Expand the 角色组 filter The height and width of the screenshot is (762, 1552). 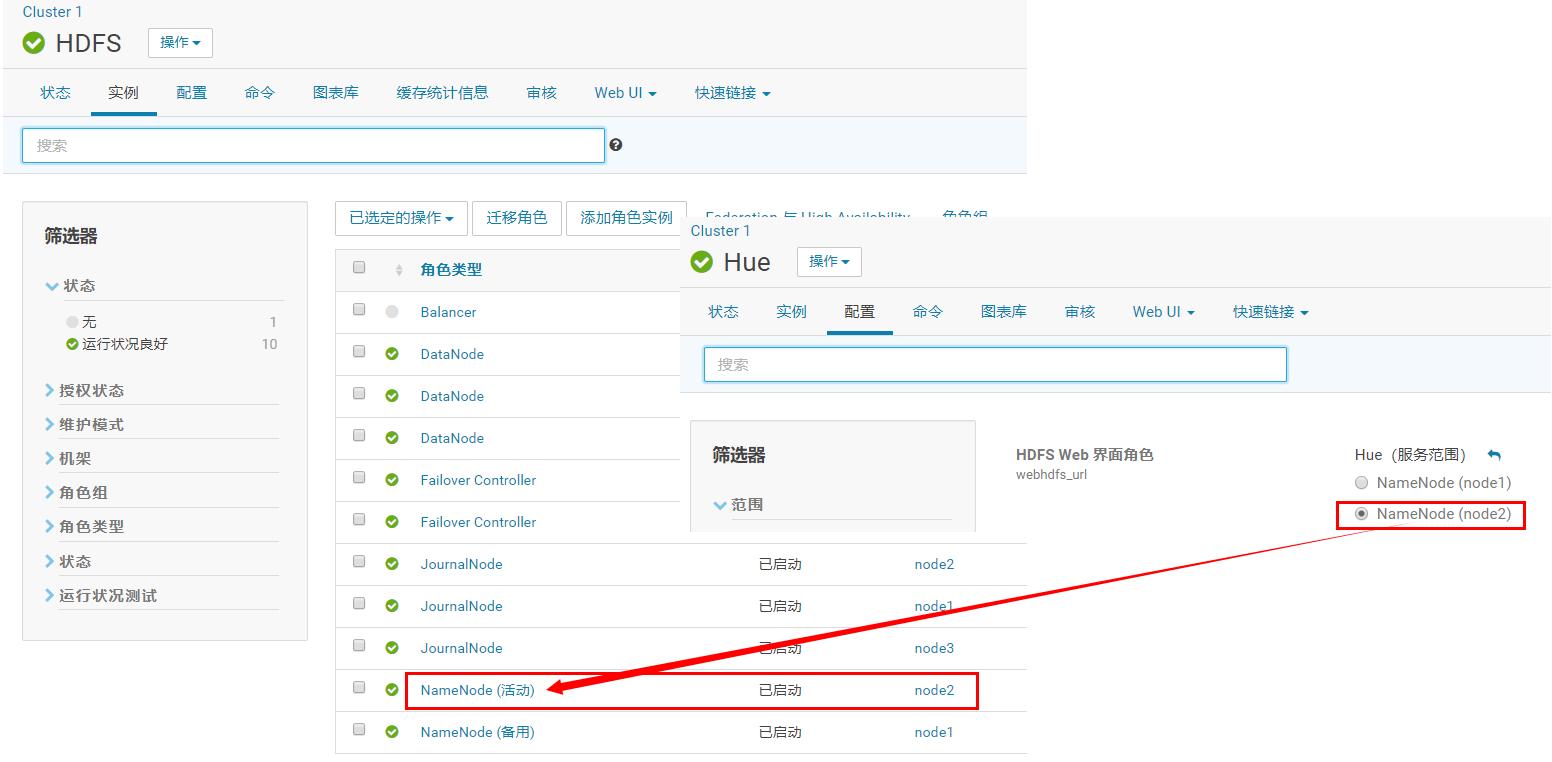click(76, 493)
